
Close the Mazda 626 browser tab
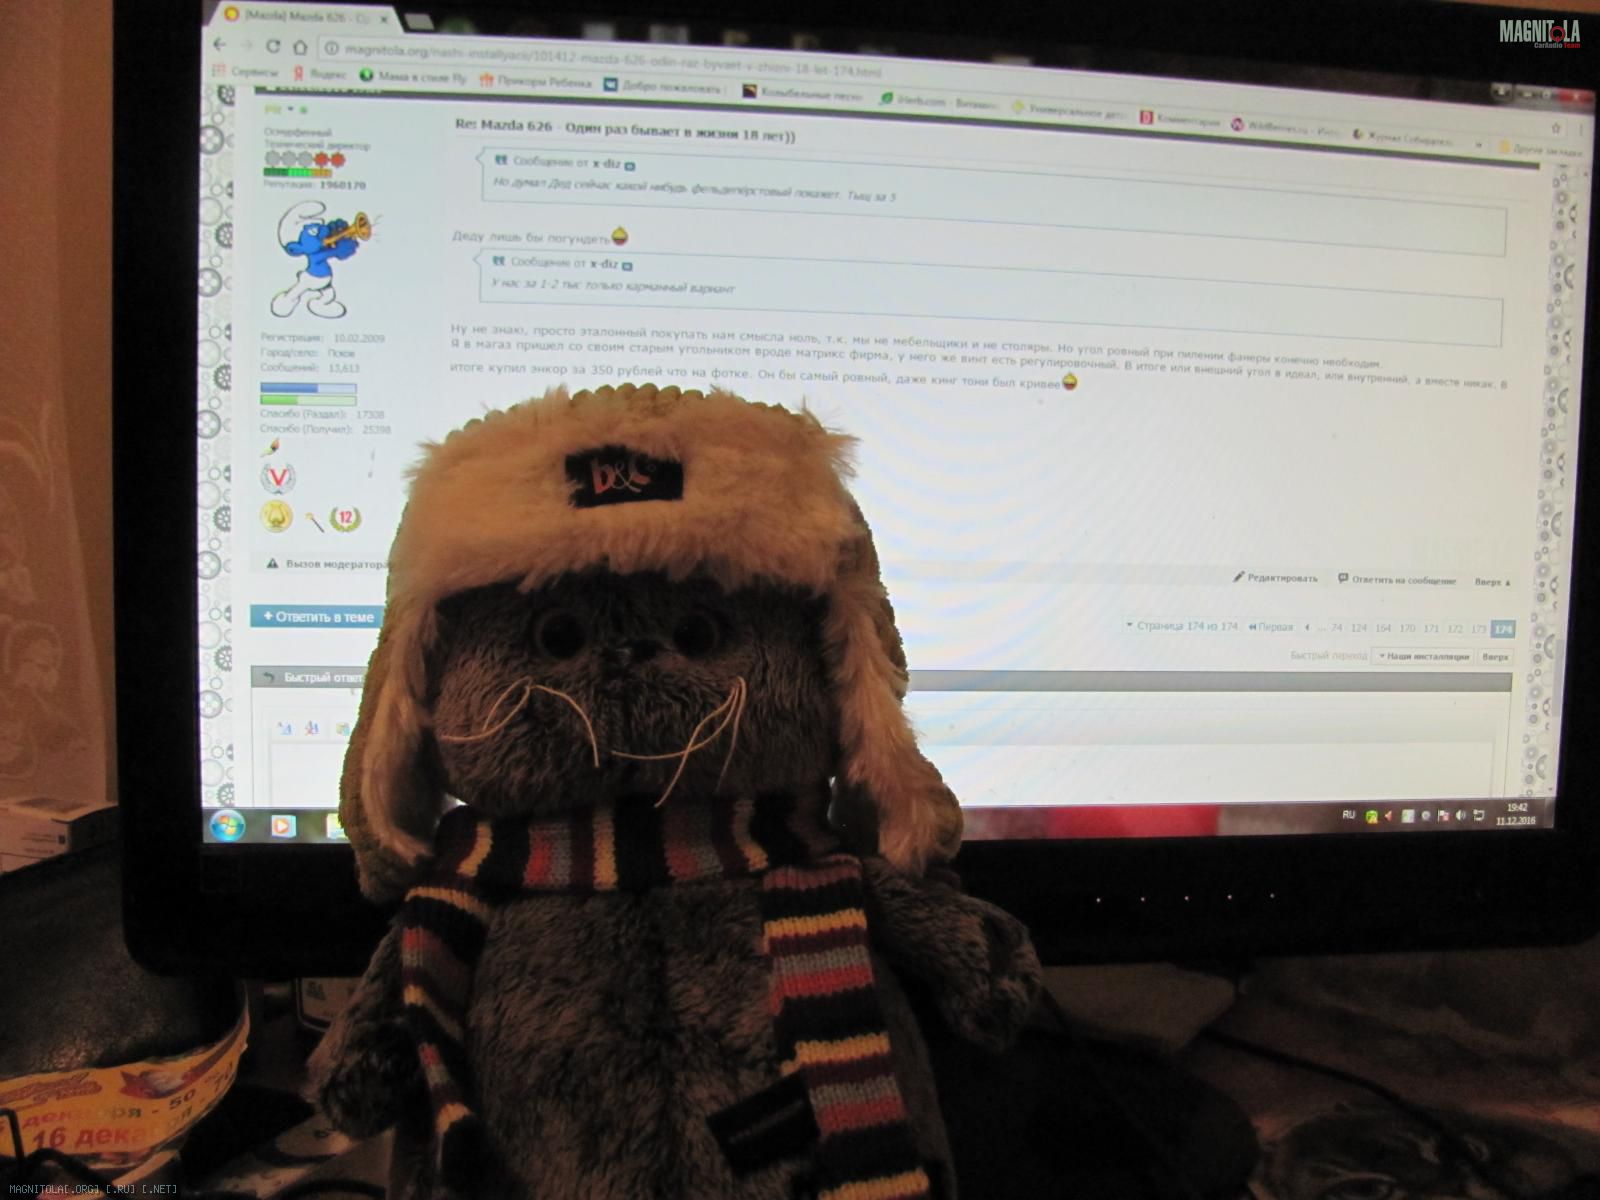(384, 19)
